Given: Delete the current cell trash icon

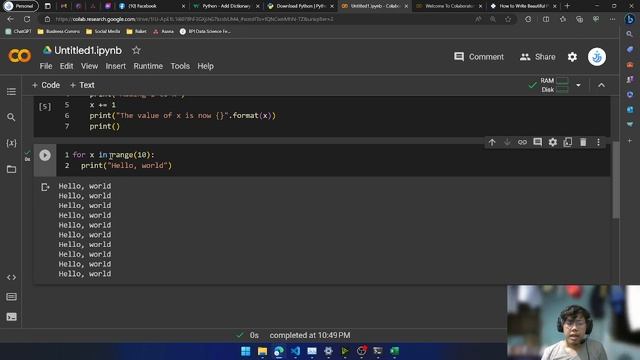Looking at the screenshot, I should (583, 142).
